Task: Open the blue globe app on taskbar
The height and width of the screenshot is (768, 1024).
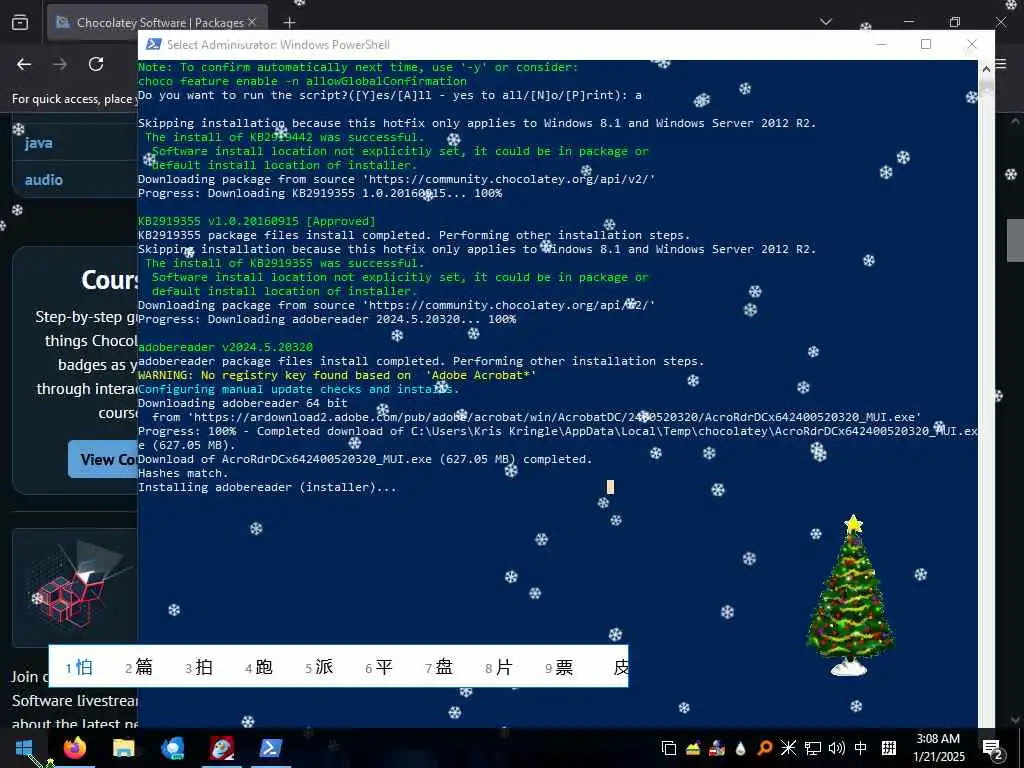Action: (172, 748)
